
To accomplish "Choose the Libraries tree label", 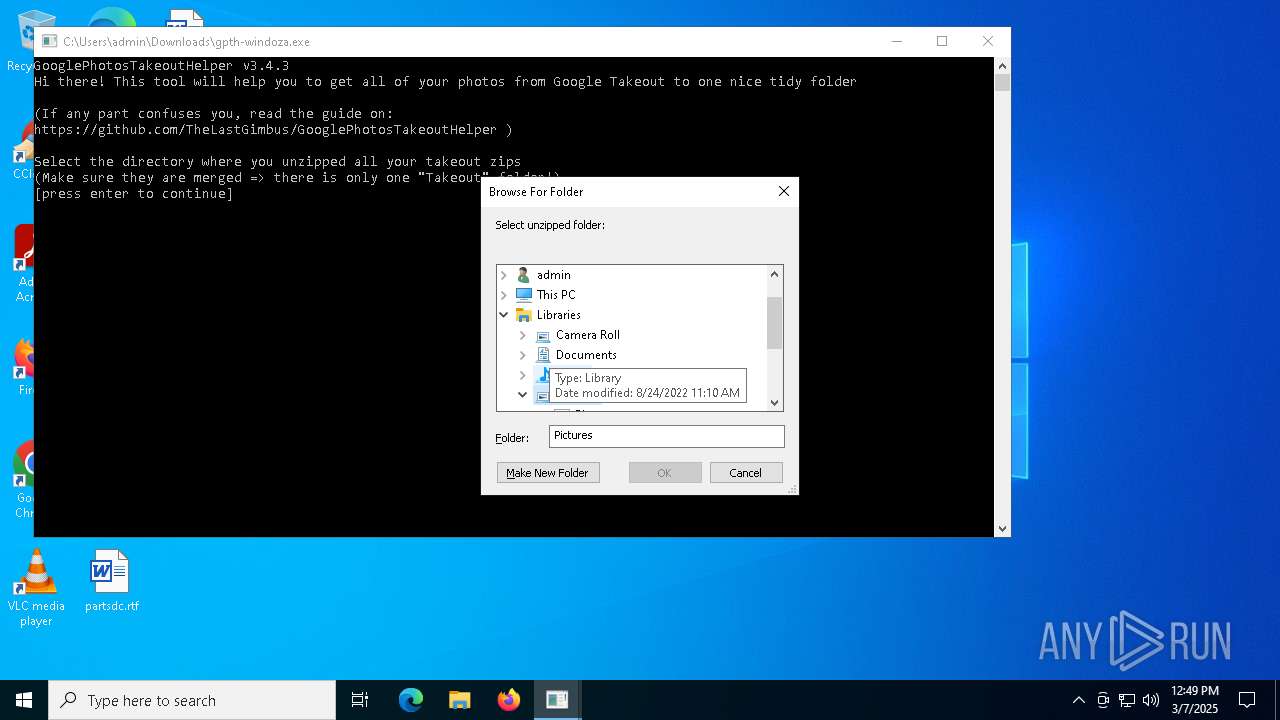I will point(559,315).
